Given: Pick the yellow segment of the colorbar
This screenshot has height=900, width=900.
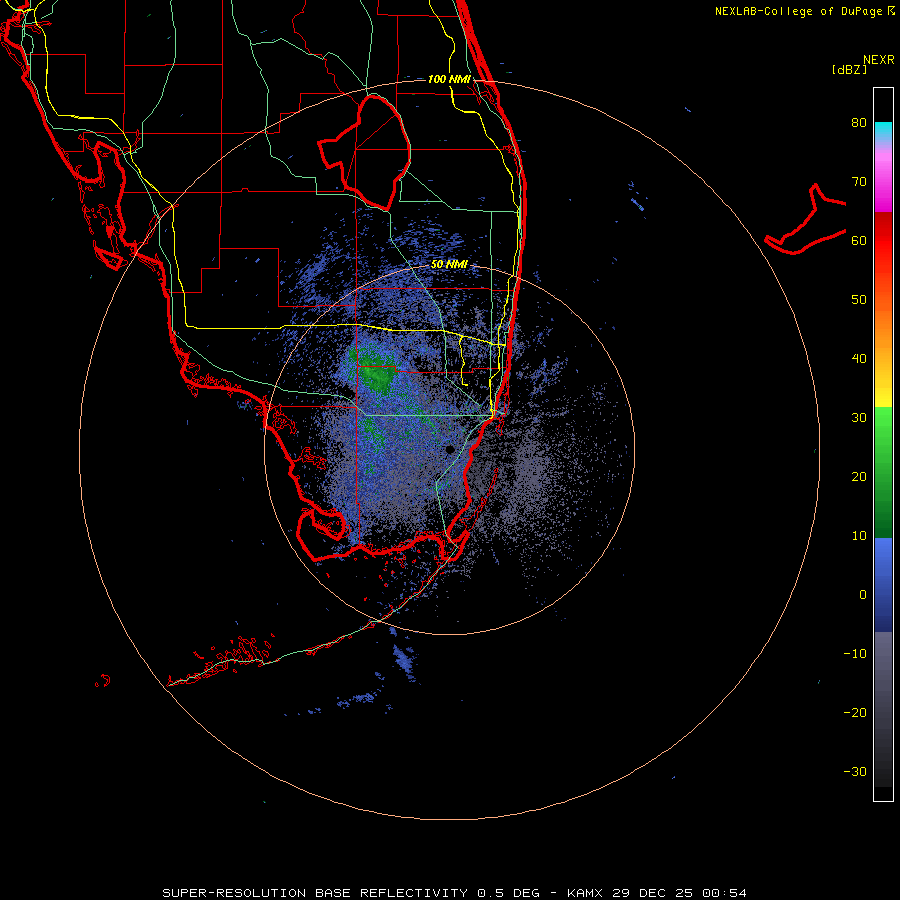Looking at the screenshot, I should click(x=883, y=393).
